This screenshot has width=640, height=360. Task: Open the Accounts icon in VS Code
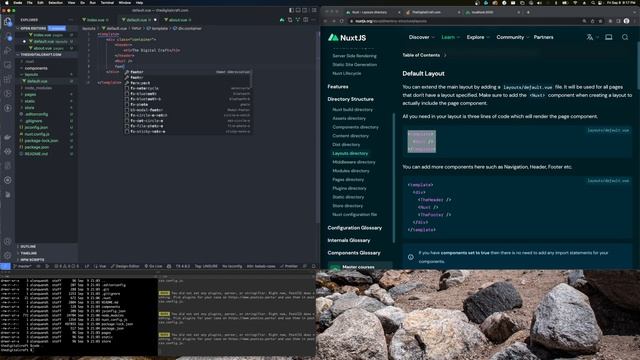pos(8,242)
